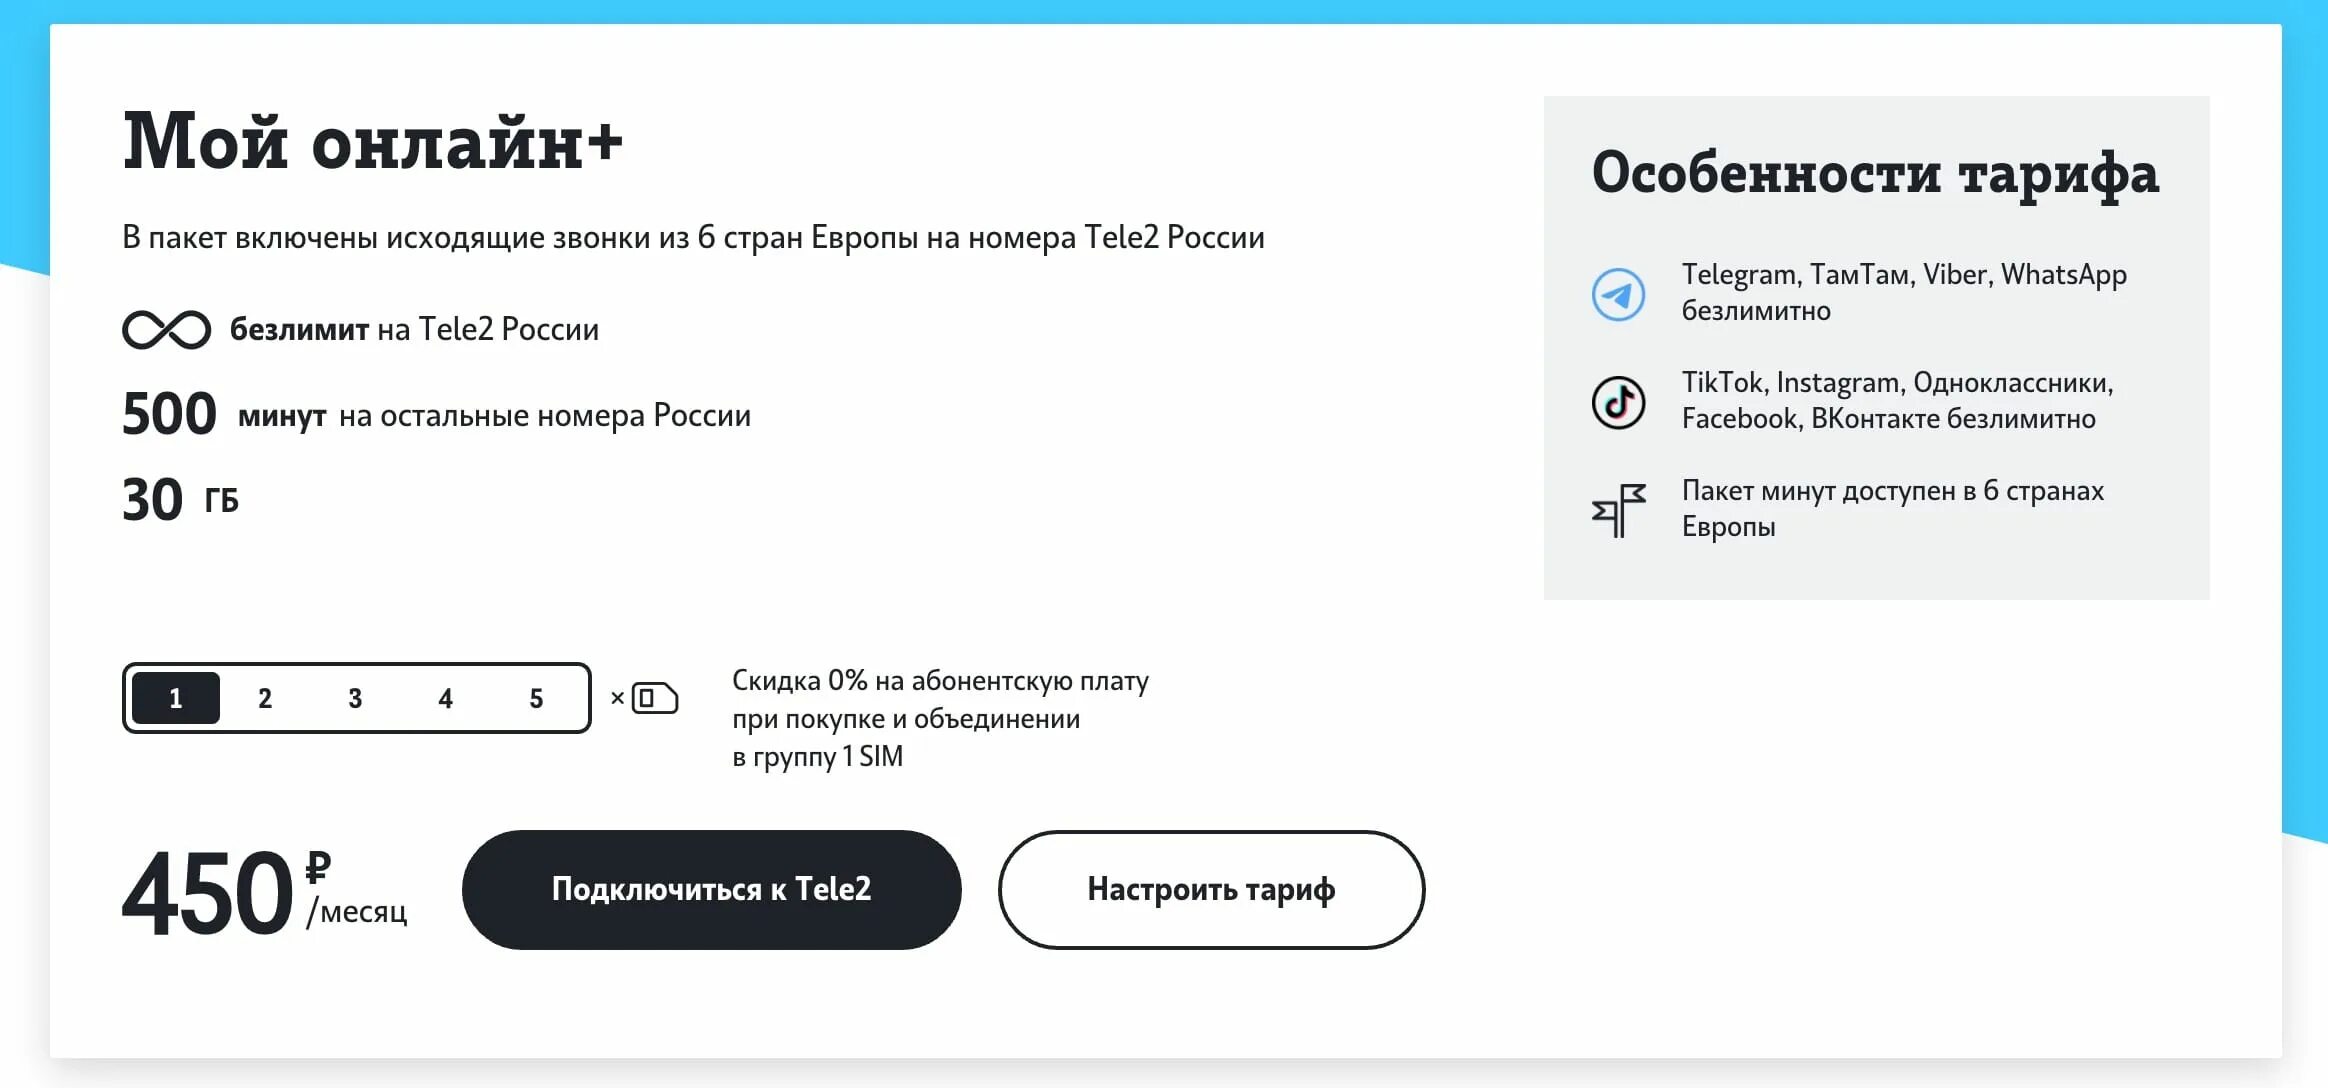Click the Мой онлайн+ tariff title

pos(372,142)
